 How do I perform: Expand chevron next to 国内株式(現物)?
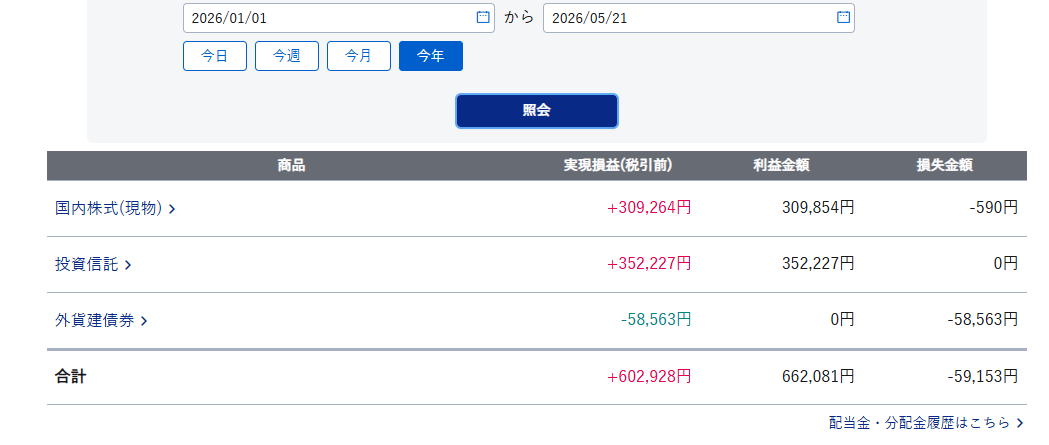(x=172, y=209)
